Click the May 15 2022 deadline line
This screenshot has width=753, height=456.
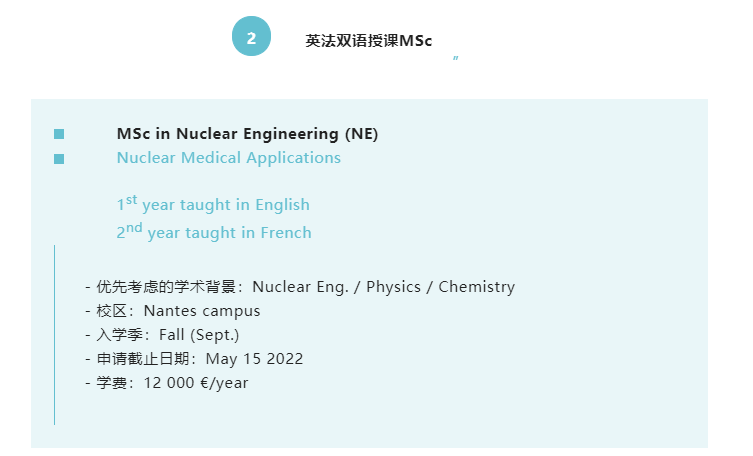pos(194,359)
